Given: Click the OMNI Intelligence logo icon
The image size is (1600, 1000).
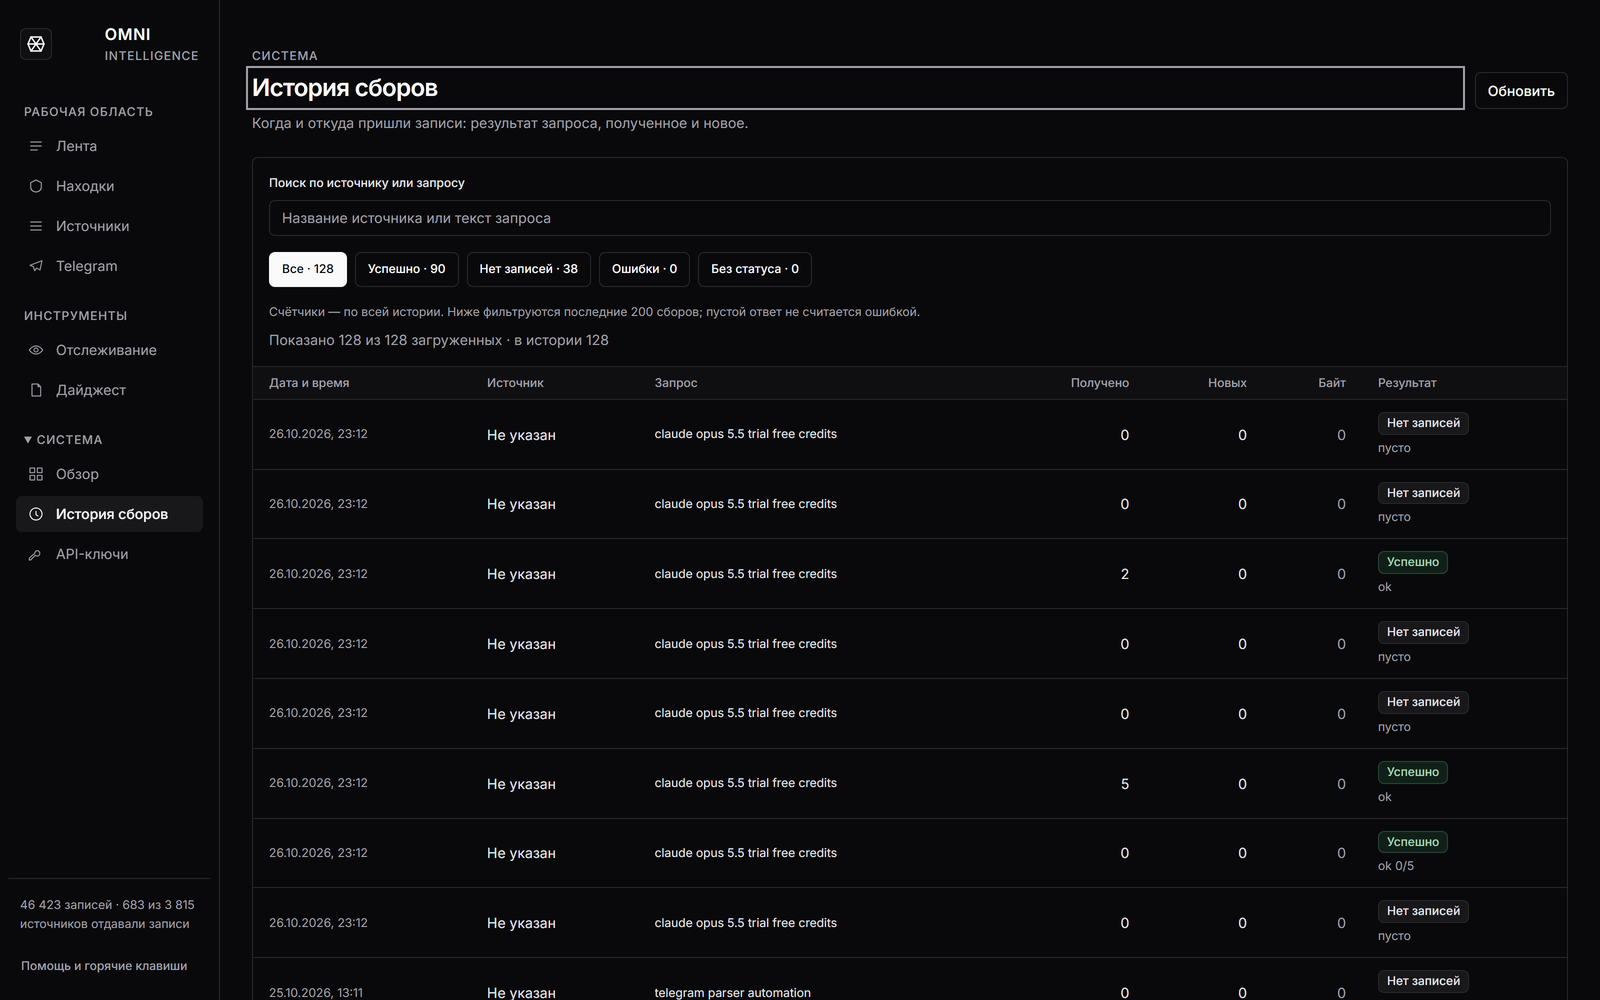Looking at the screenshot, I should [x=36, y=44].
